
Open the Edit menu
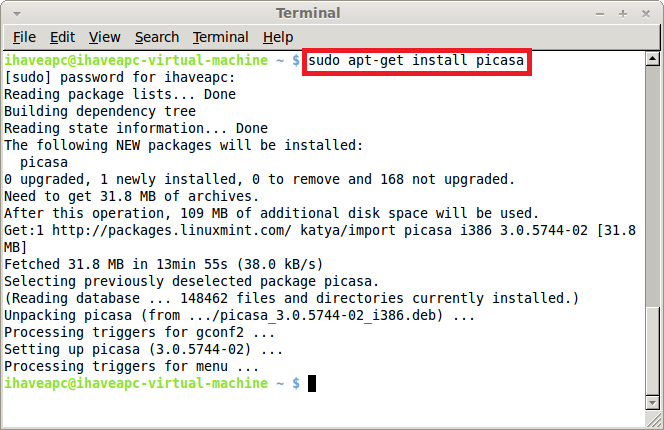pos(62,37)
